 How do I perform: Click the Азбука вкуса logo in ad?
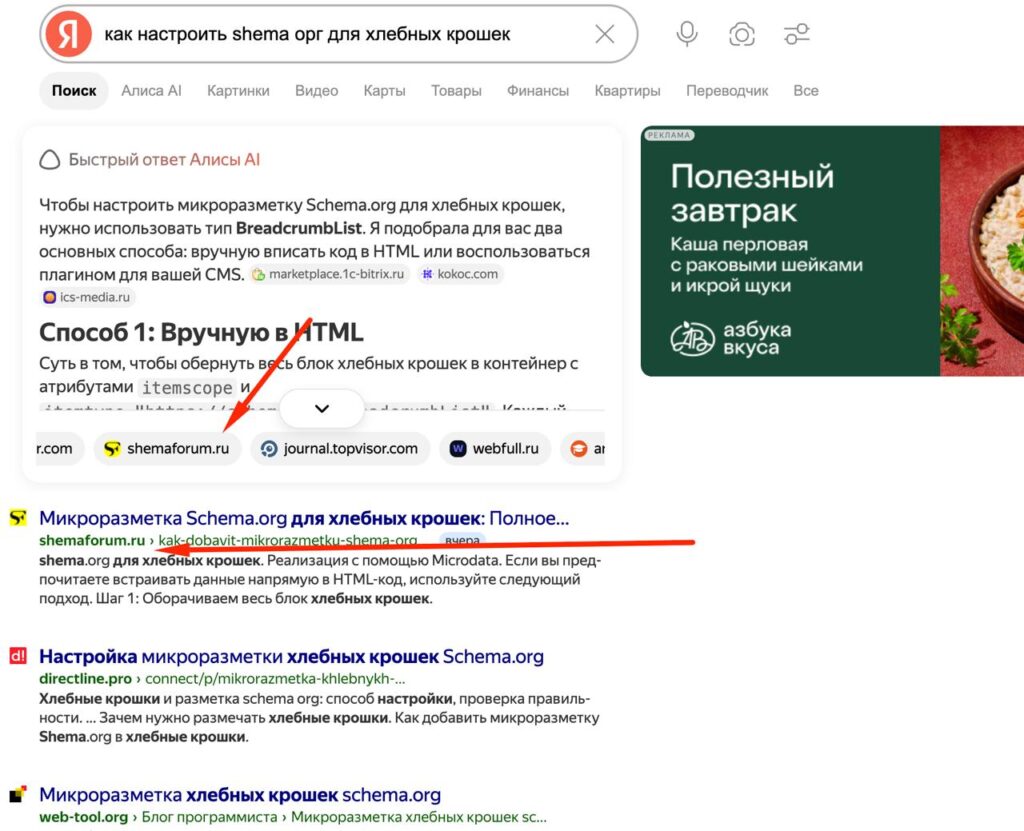731,338
